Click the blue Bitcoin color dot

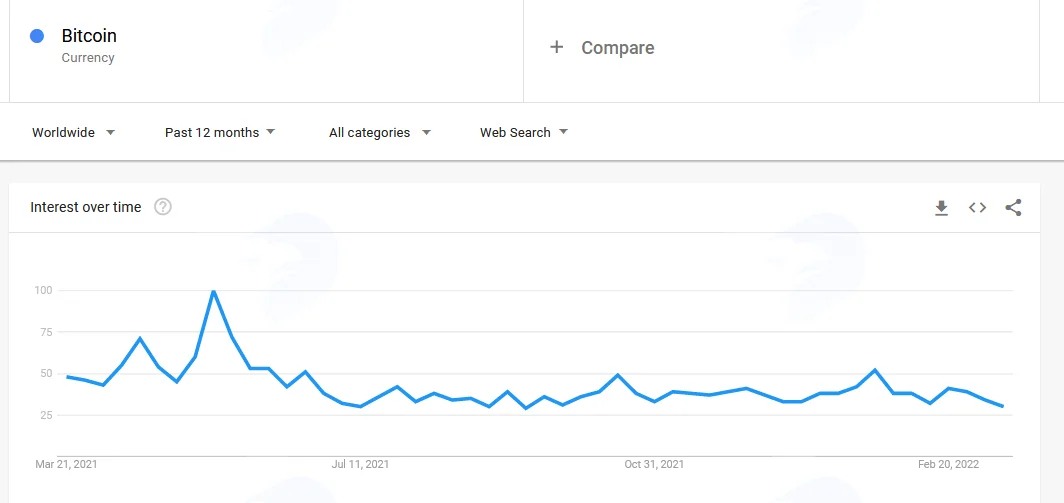point(37,36)
